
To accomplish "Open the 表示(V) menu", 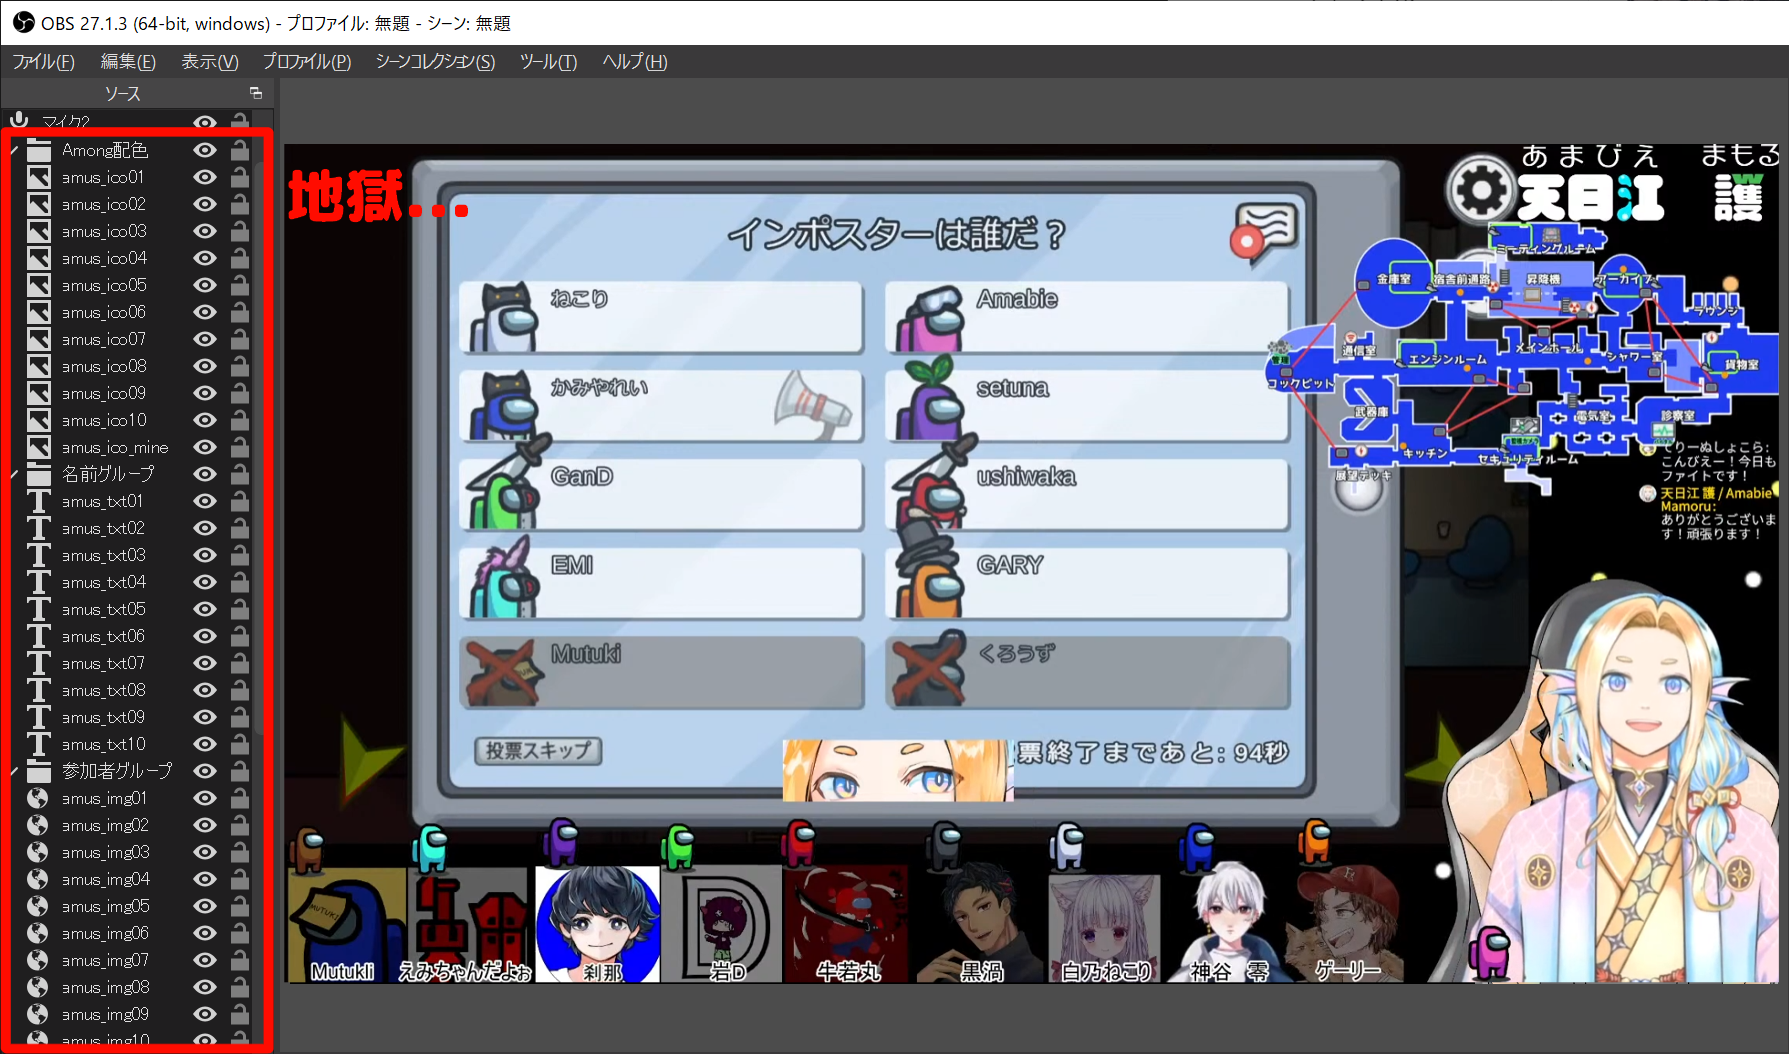I will pos(209,62).
